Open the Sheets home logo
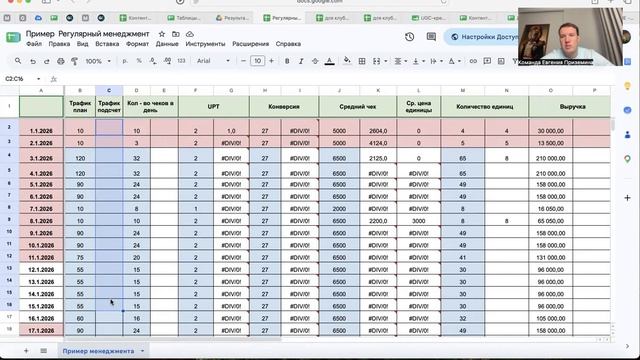640x360 pixels. point(13,38)
